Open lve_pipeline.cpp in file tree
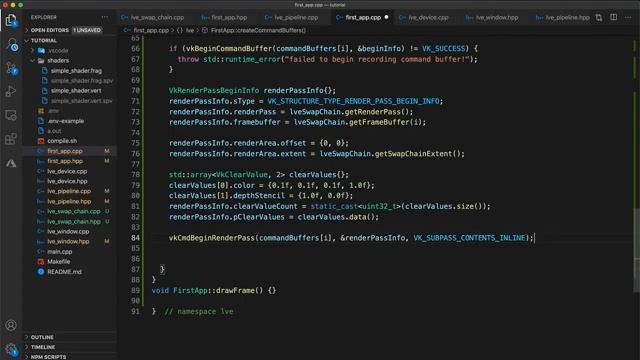640x360 pixels. (69, 191)
